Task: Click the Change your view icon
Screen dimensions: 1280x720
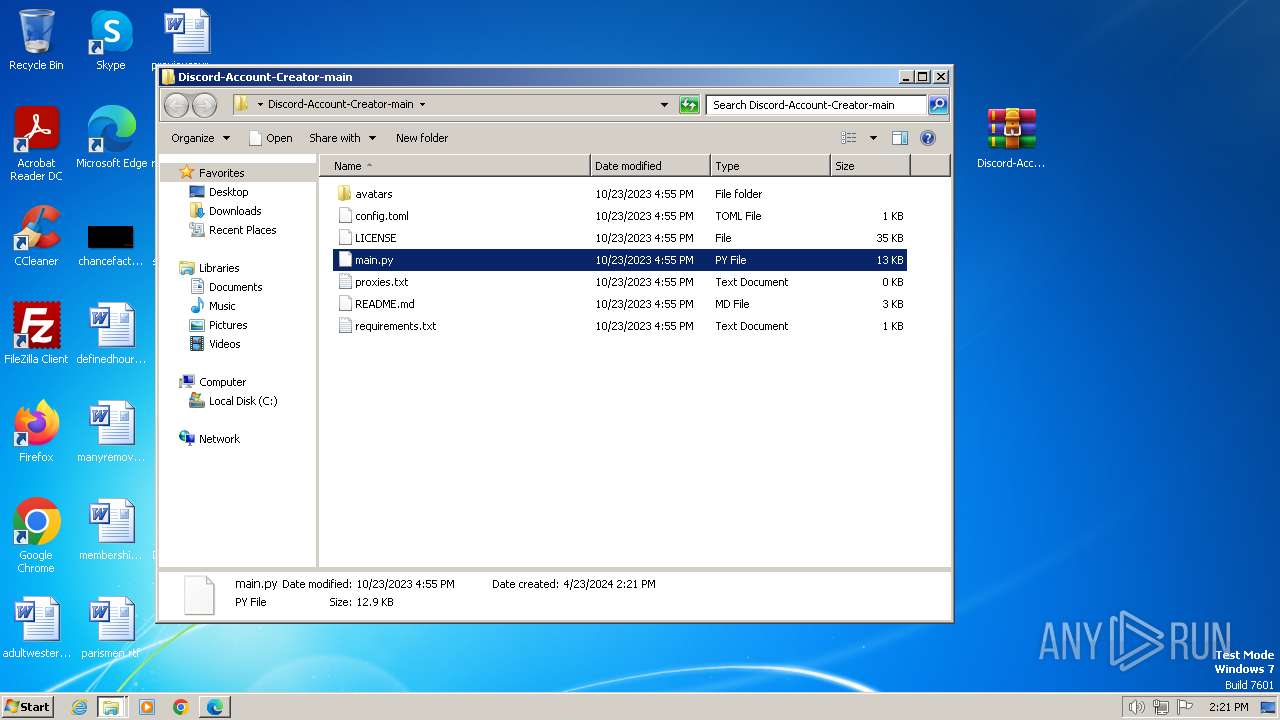Action: 849,138
